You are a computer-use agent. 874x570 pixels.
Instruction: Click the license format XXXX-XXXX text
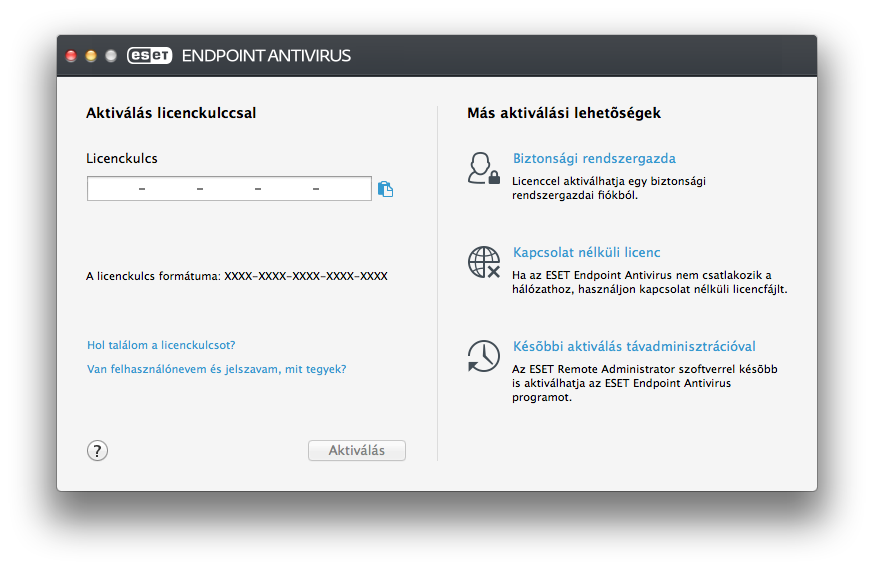(237, 276)
